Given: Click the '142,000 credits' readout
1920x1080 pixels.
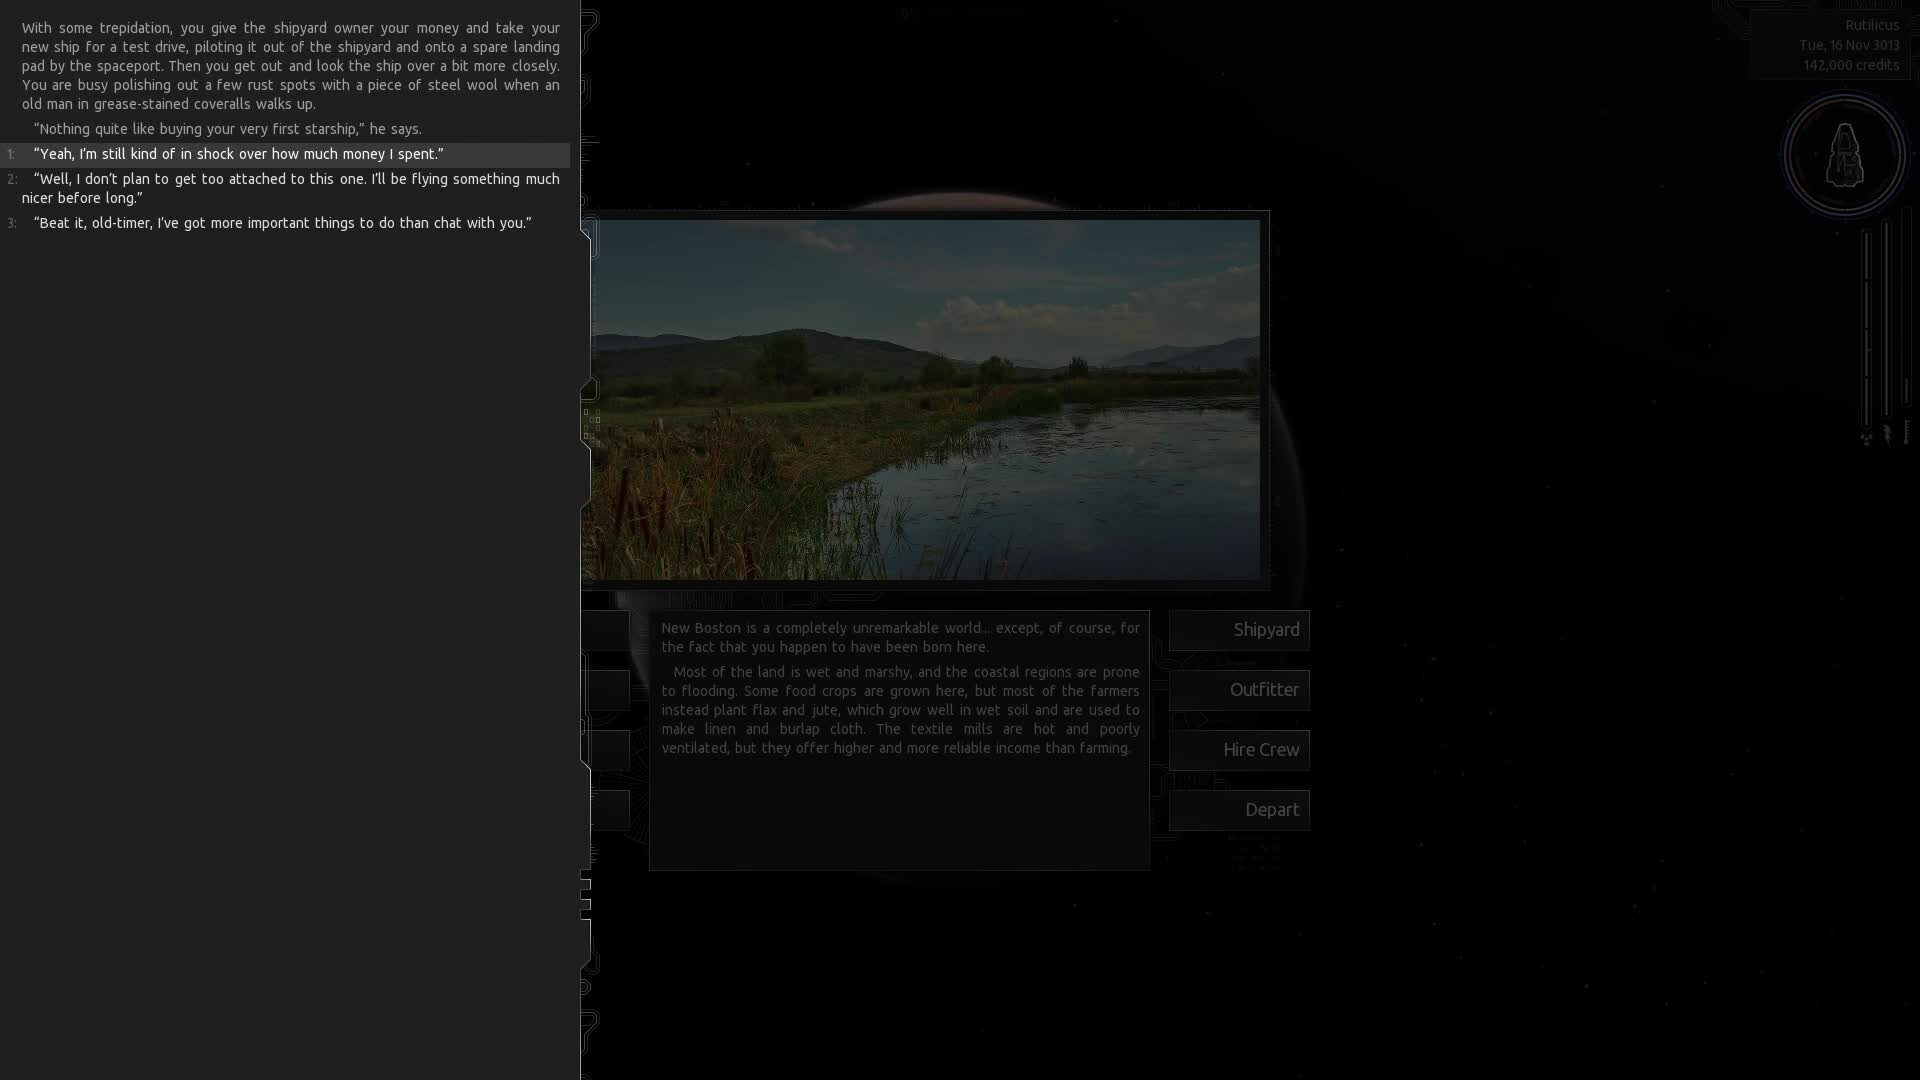Looking at the screenshot, I should click(x=1850, y=65).
